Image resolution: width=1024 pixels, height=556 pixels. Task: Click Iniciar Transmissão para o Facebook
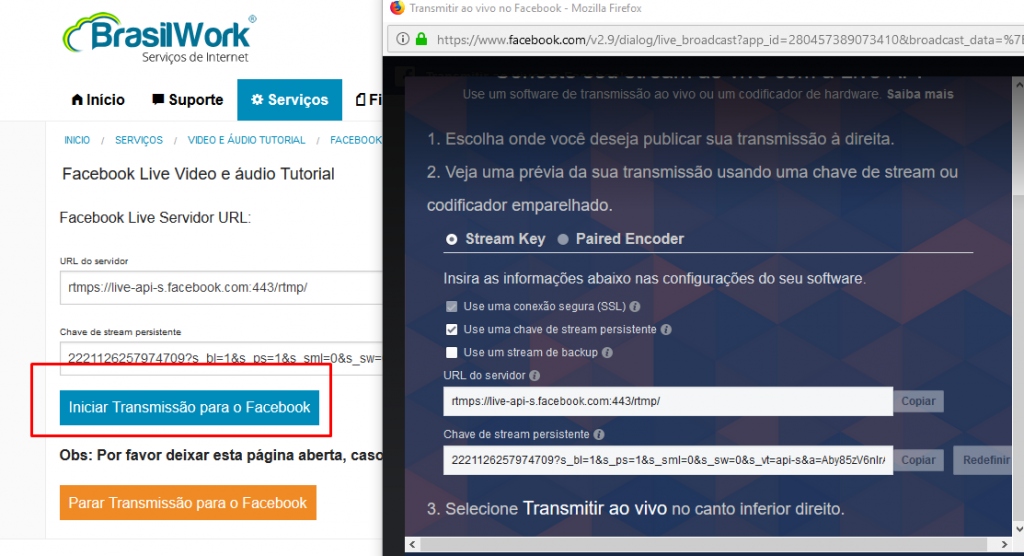pyautogui.click(x=189, y=408)
